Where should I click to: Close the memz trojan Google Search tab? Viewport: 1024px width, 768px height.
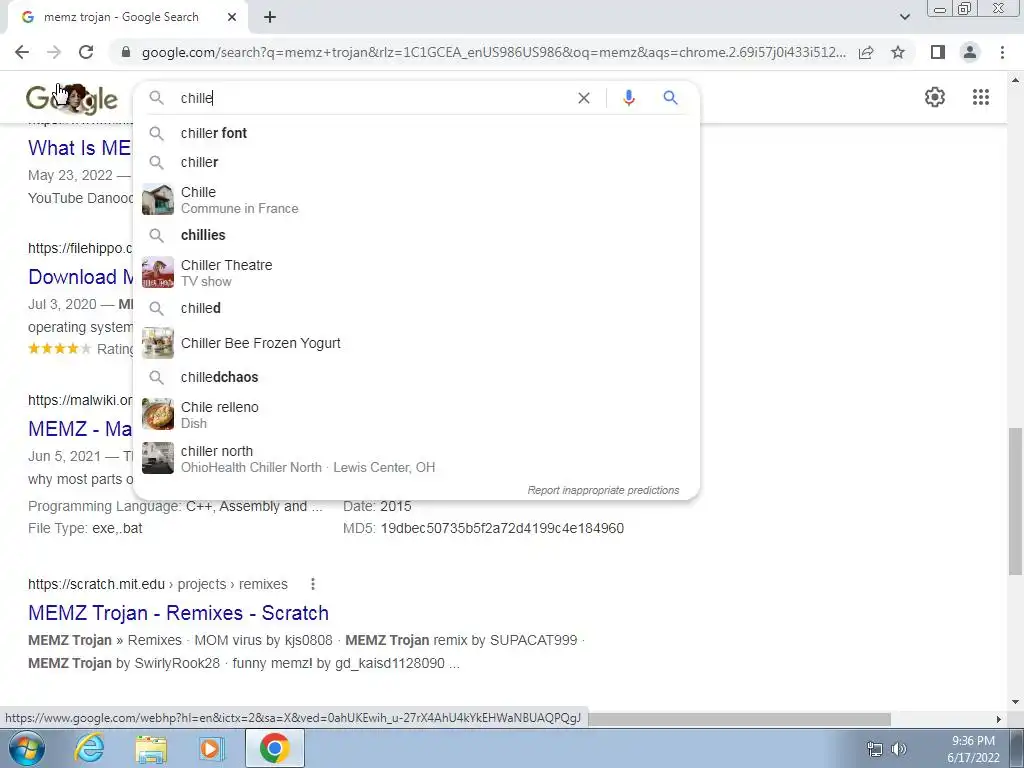[x=232, y=17]
